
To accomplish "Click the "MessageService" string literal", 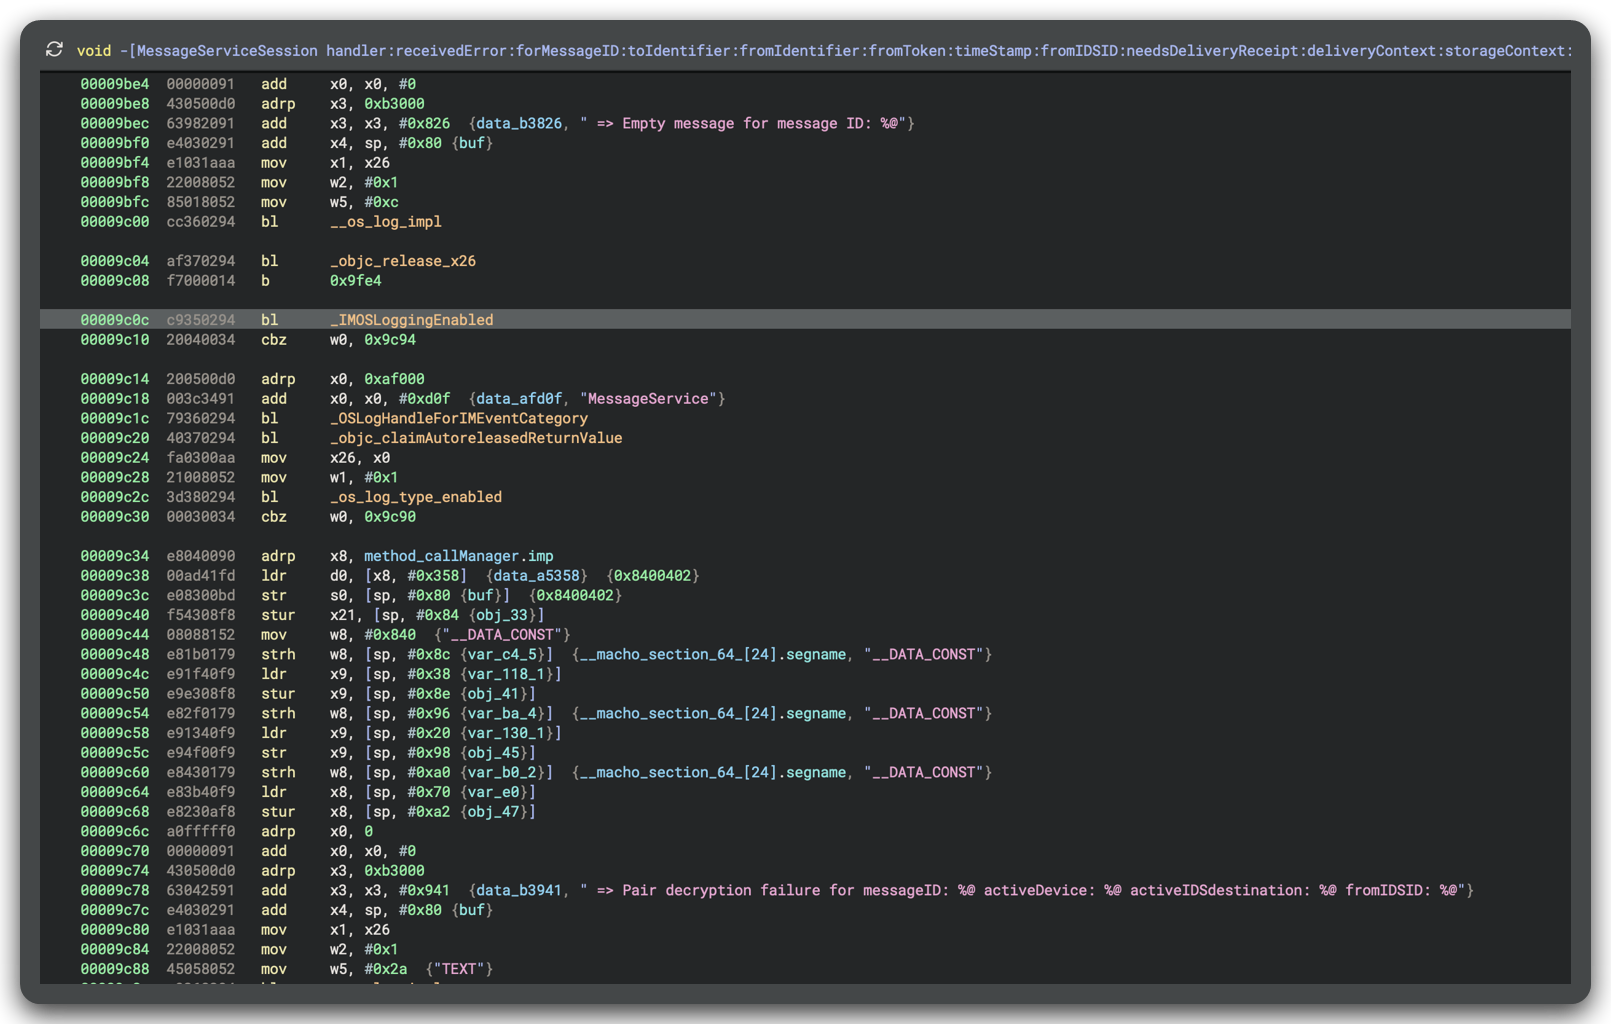I will click(648, 399).
